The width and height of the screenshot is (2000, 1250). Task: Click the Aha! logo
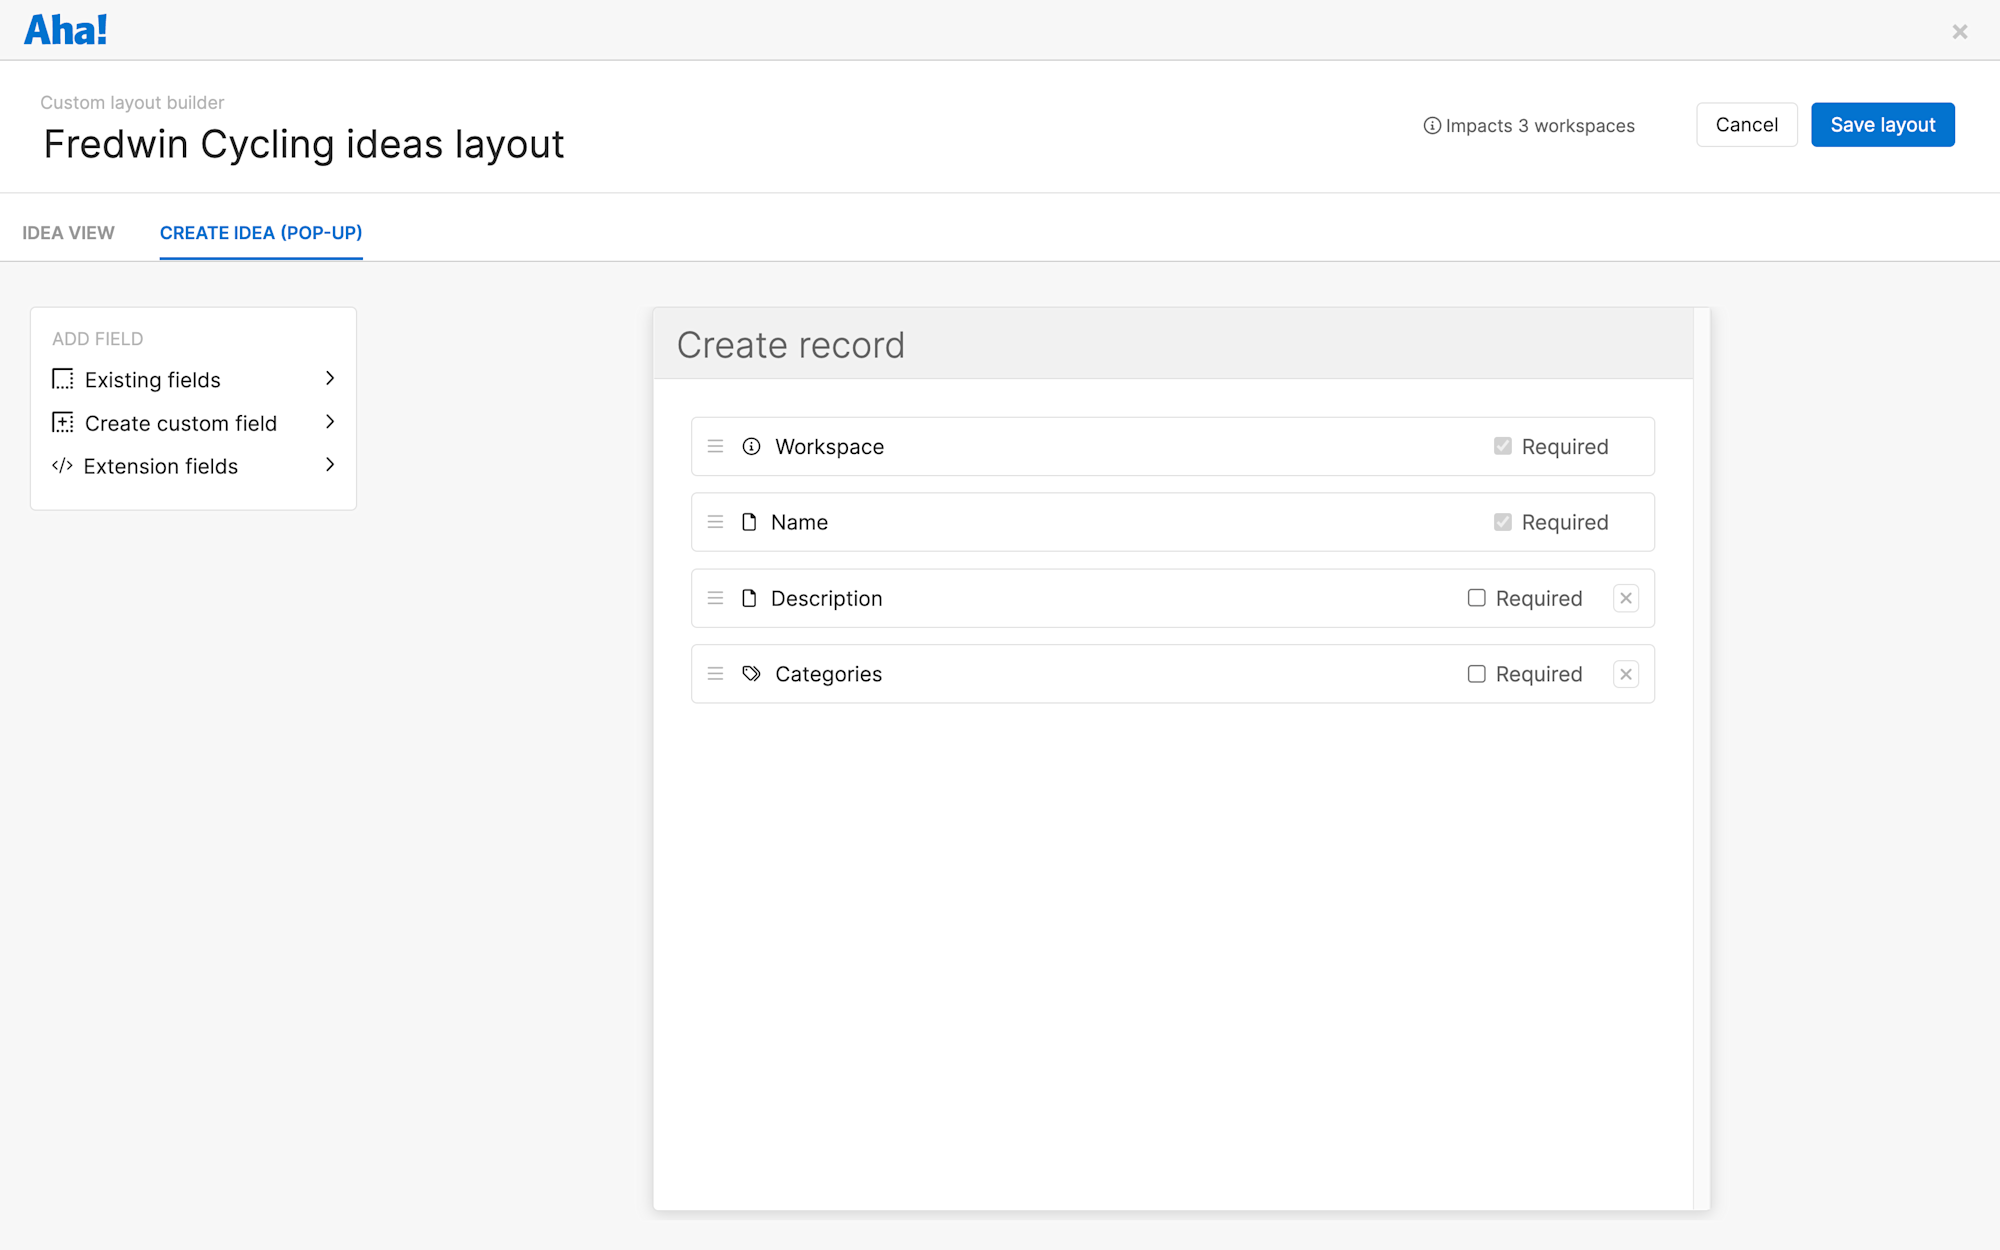pyautogui.click(x=66, y=30)
